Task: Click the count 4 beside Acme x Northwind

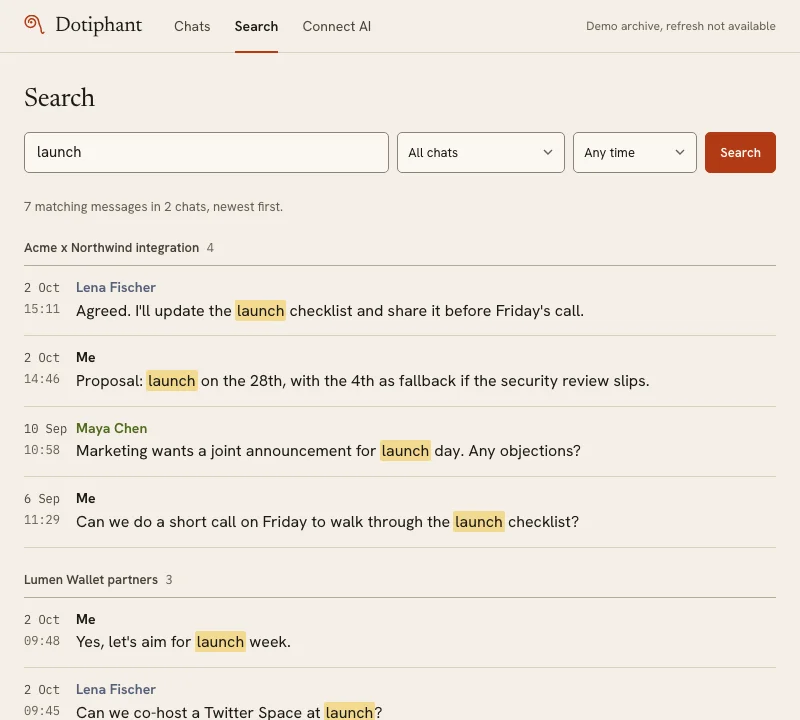Action: (x=210, y=247)
